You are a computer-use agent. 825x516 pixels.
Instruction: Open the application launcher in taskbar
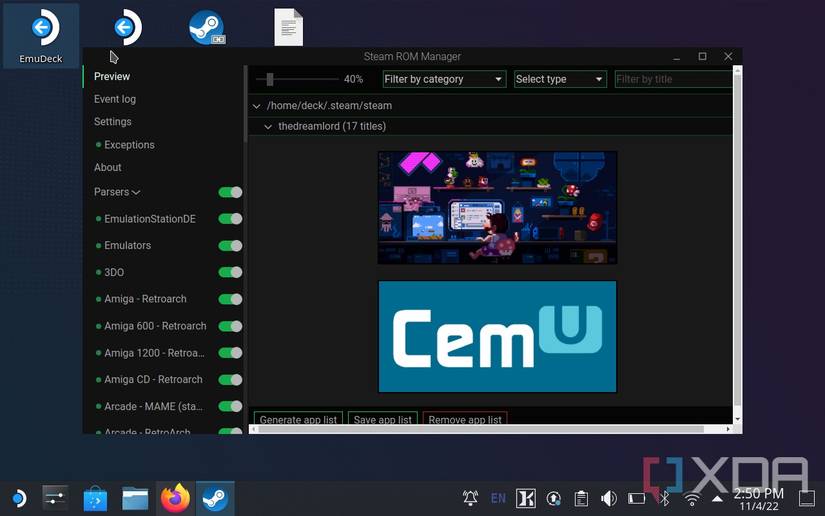pos(18,498)
